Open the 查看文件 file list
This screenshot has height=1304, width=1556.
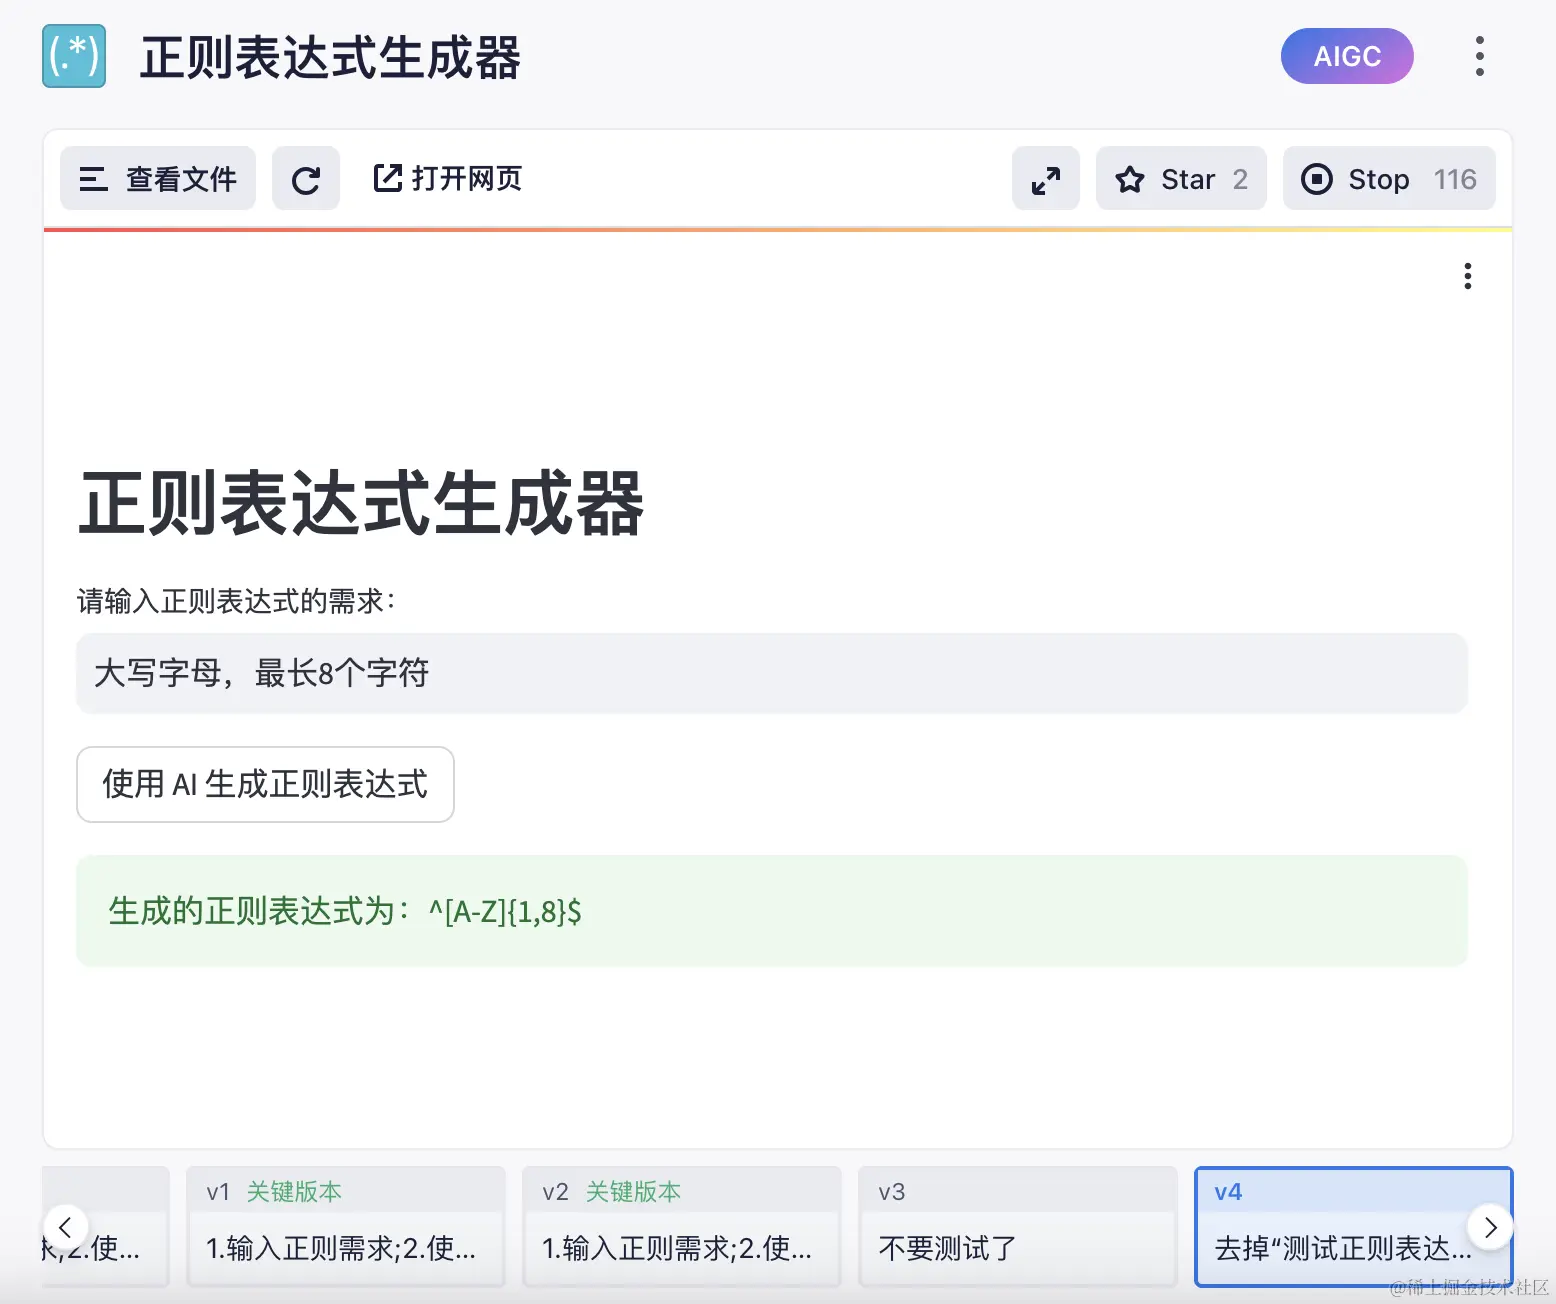(158, 179)
